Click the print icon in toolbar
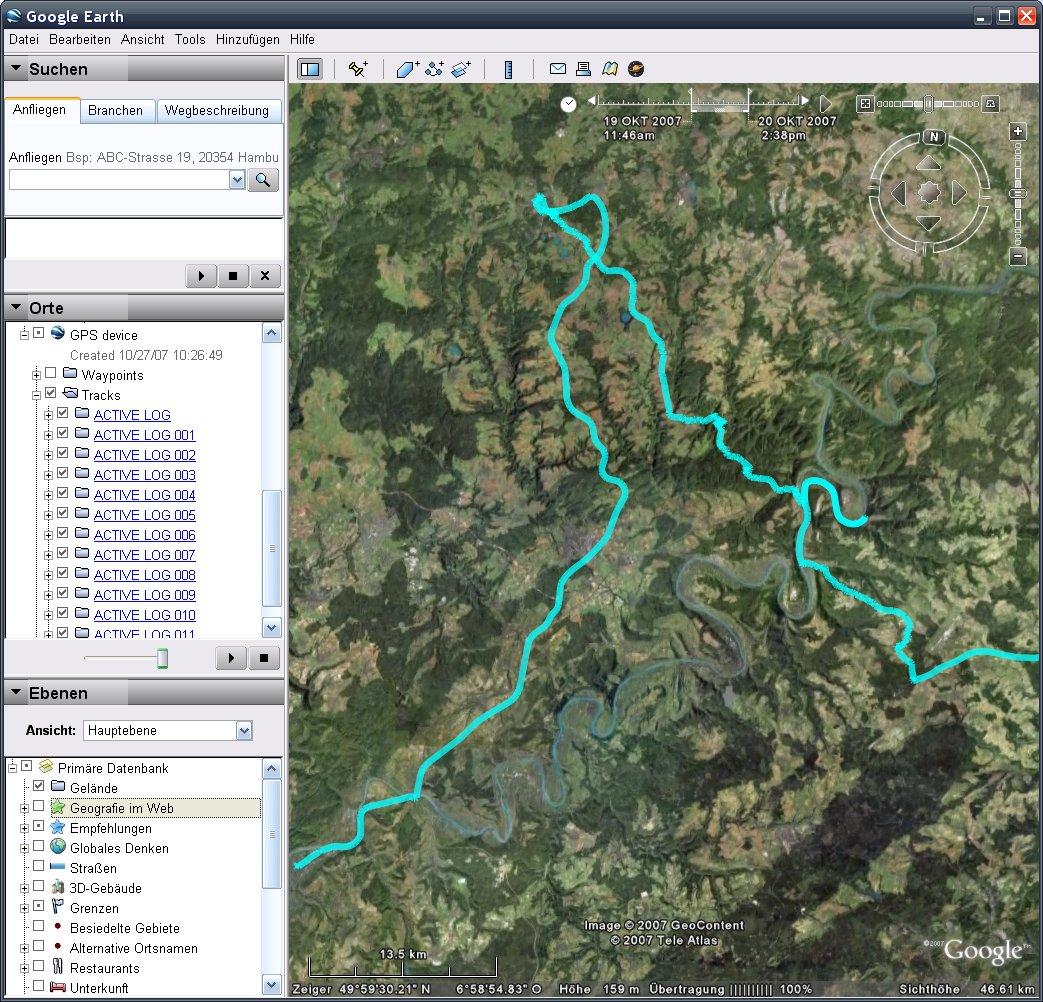 [x=584, y=69]
